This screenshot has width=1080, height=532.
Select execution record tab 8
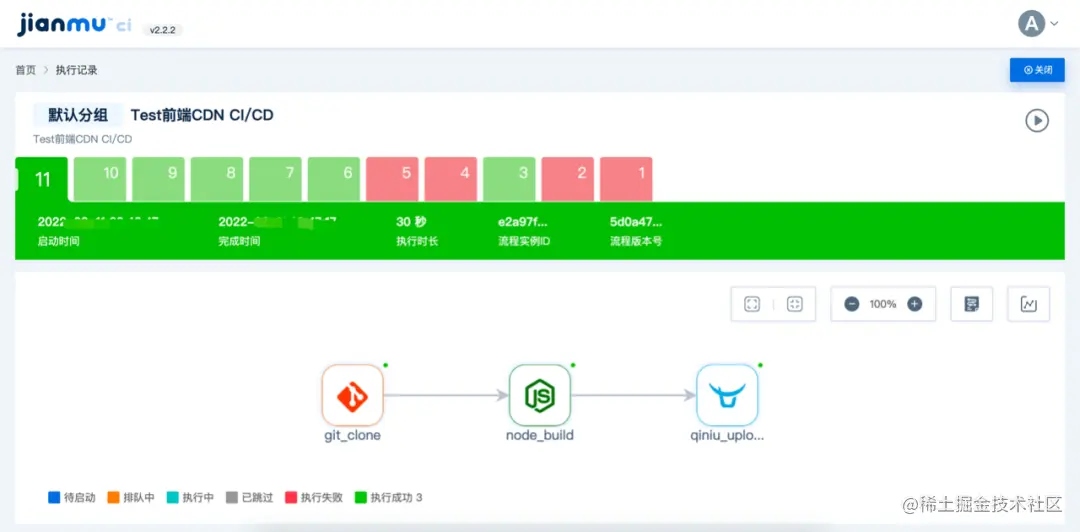[217, 179]
